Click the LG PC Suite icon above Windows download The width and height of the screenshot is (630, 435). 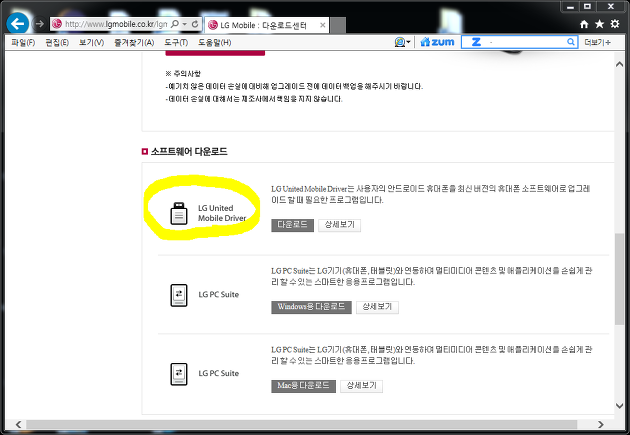pos(179,295)
